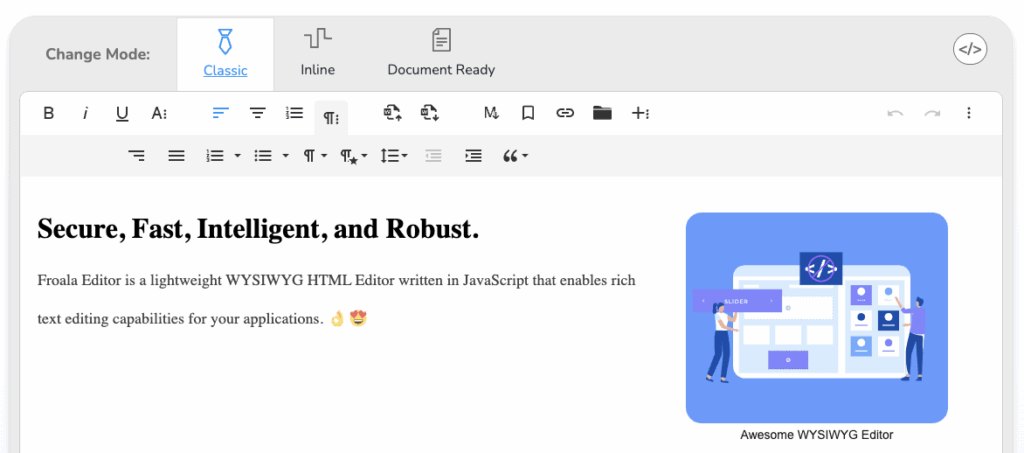The image size is (1024, 453).
Task: Click the ordered list button in second row
Action: pos(215,155)
